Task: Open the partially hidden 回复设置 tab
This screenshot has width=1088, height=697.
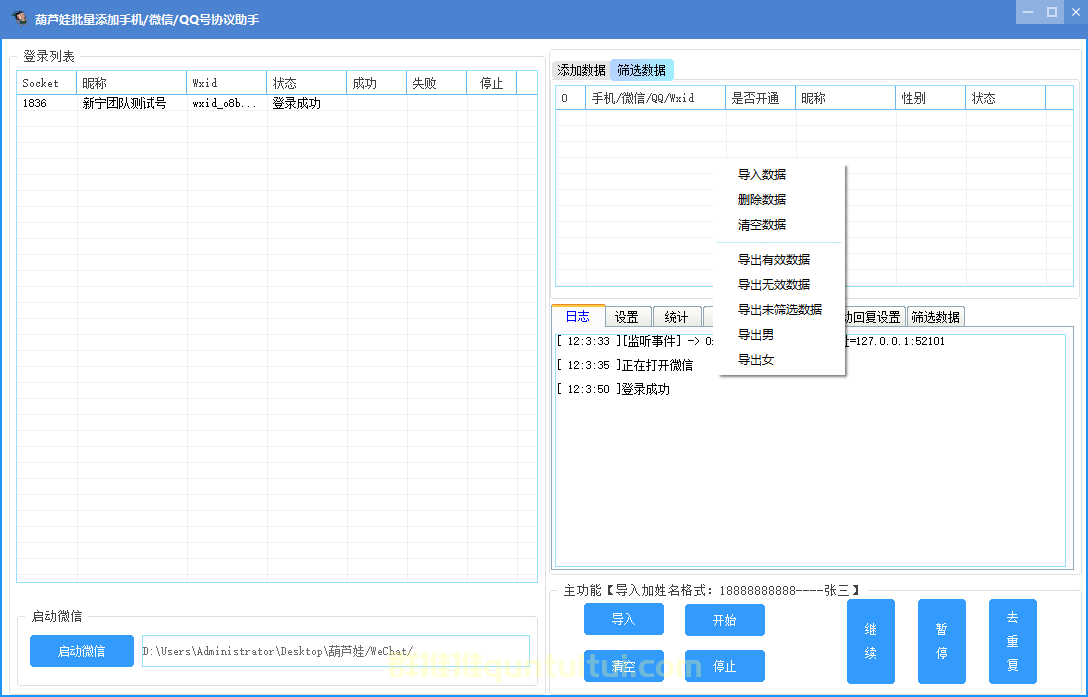Action: tap(874, 317)
